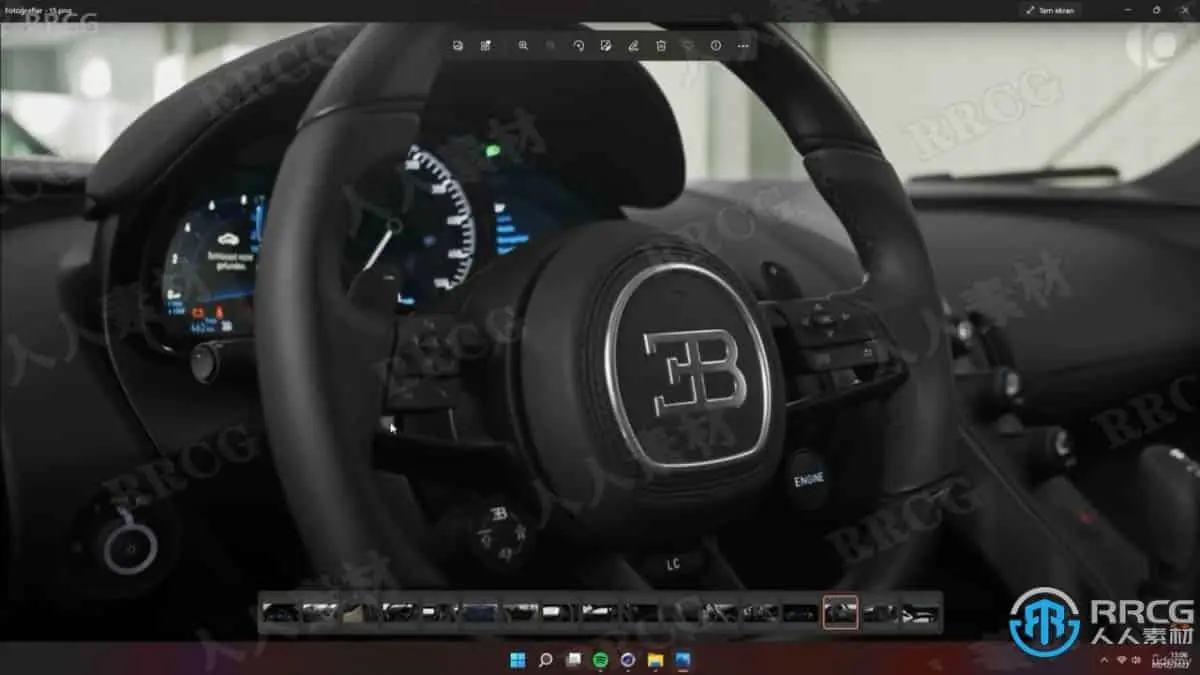Add photo to favorites with heart icon
The height and width of the screenshot is (675, 1200).
(688, 46)
